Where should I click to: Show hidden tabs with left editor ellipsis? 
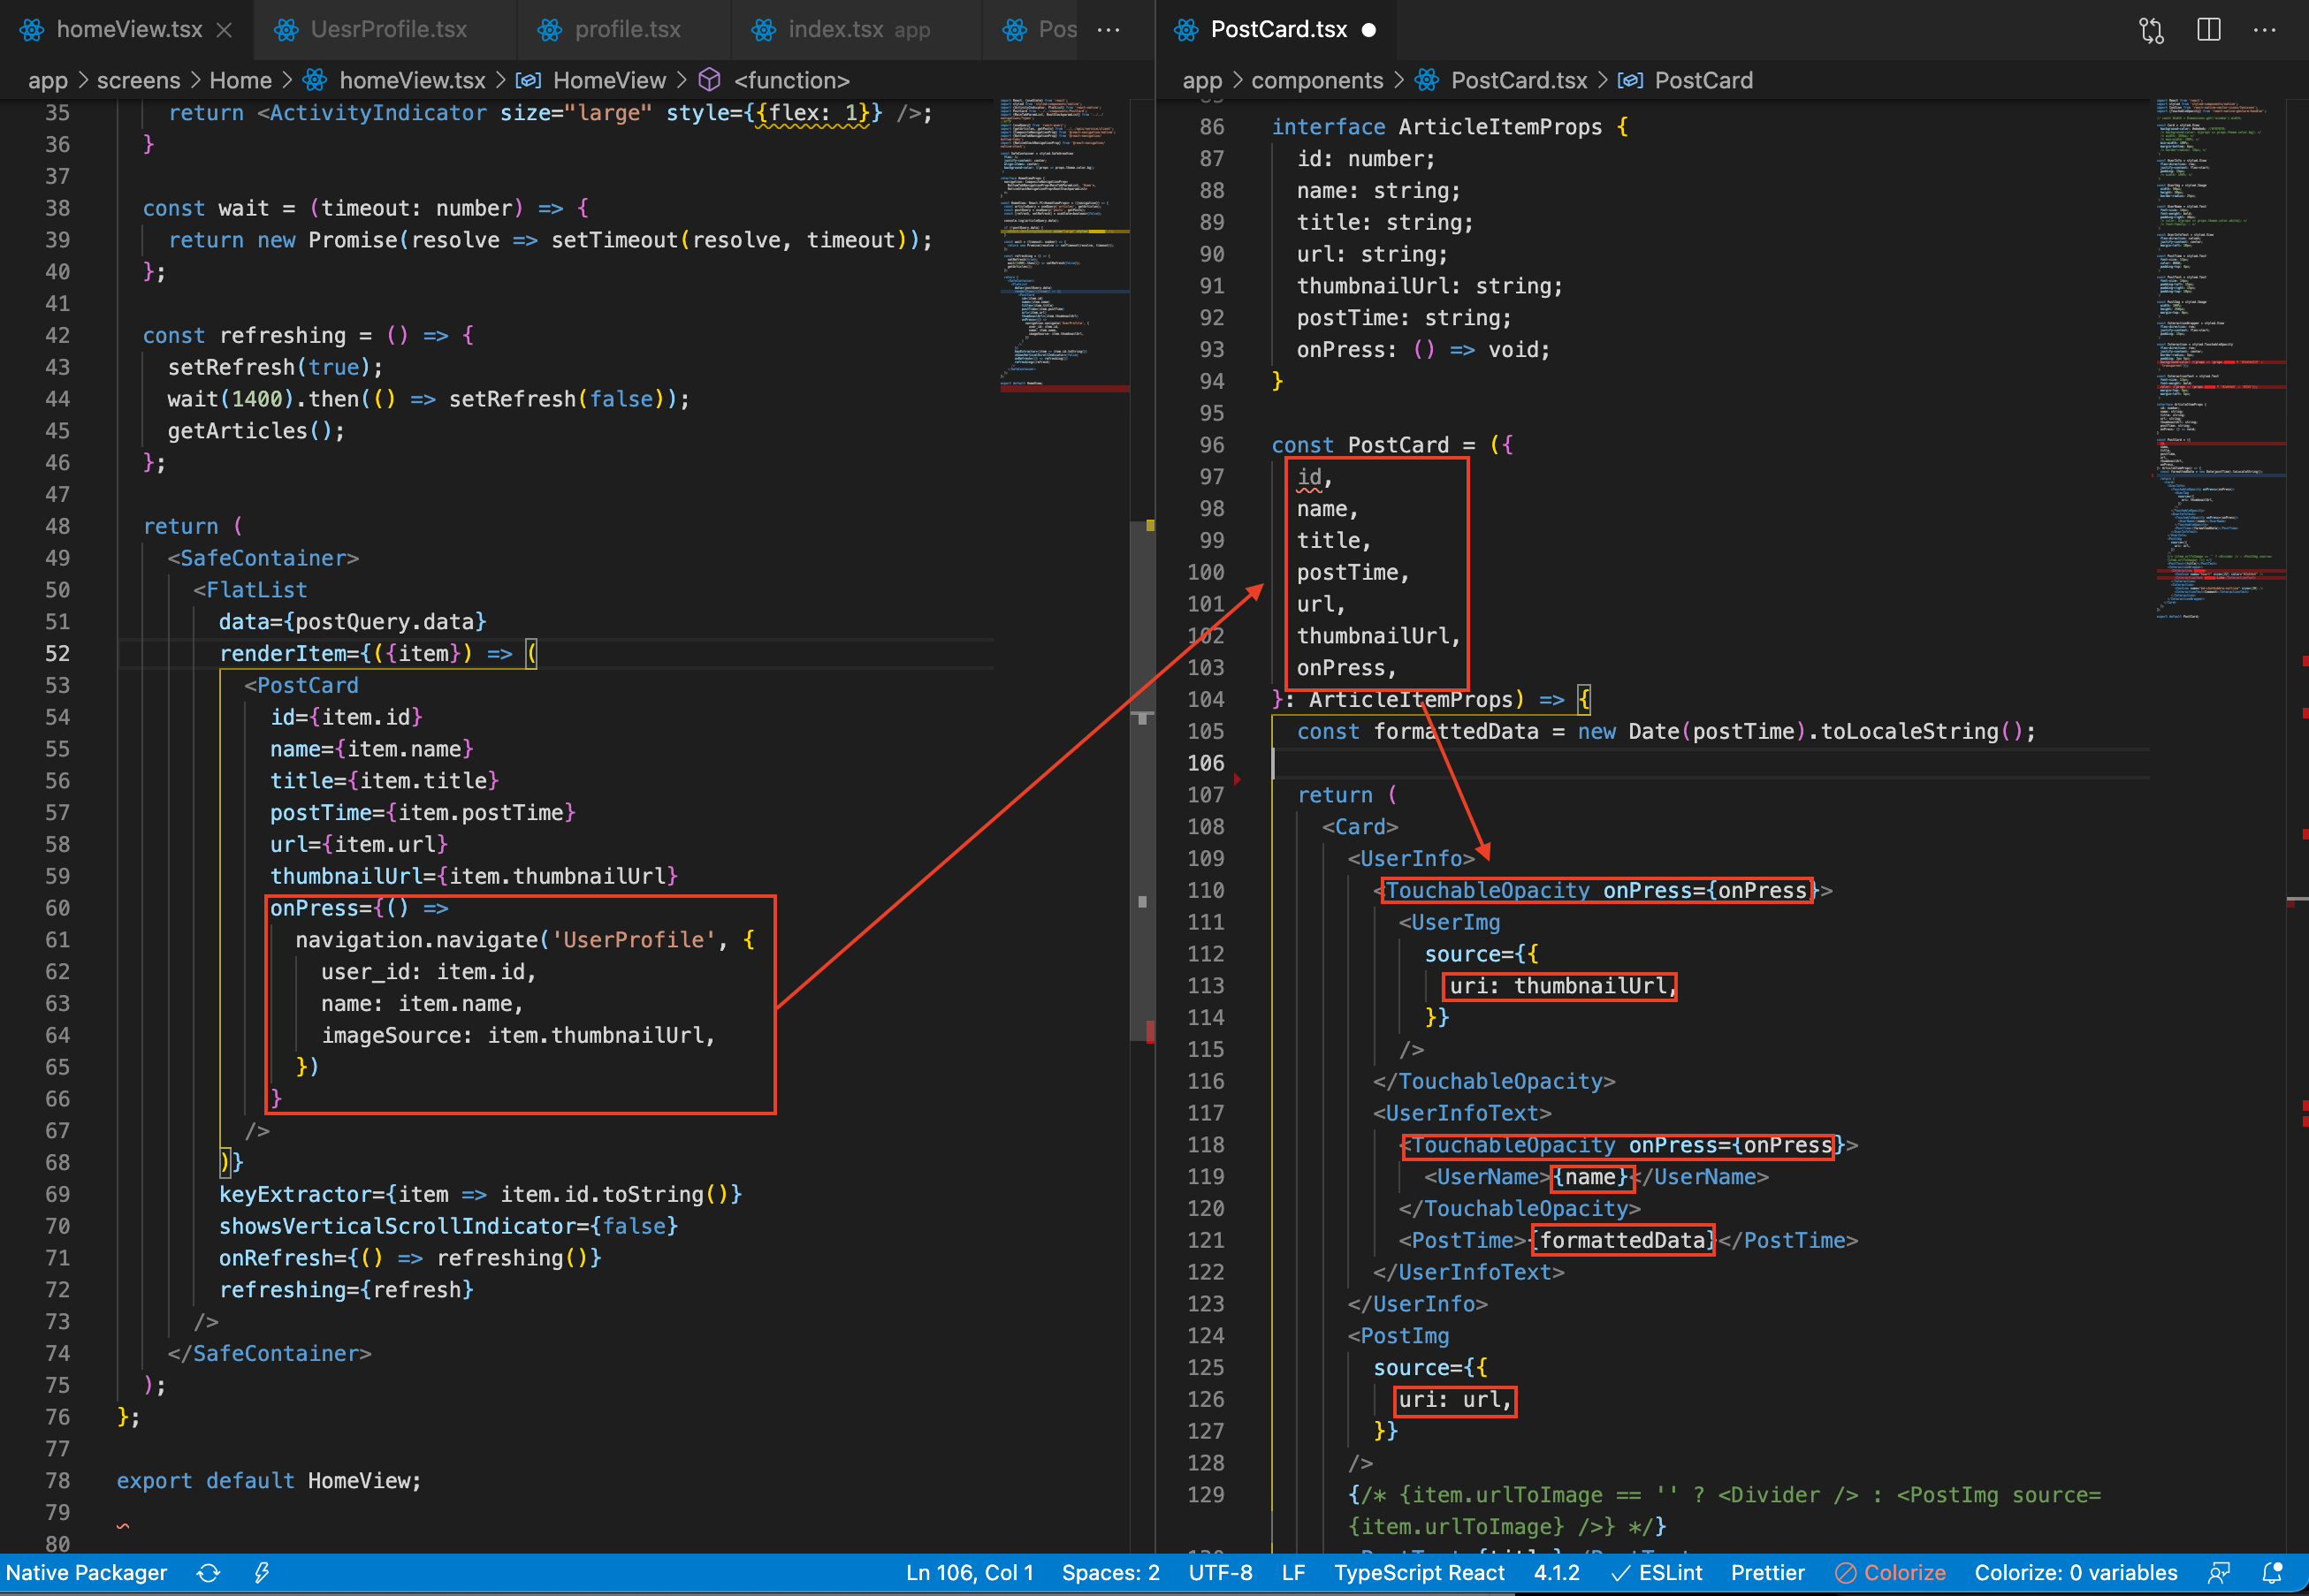click(x=1108, y=30)
